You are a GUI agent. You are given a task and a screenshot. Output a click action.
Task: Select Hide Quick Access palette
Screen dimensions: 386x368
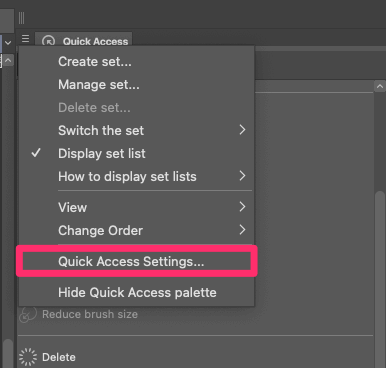tap(137, 292)
